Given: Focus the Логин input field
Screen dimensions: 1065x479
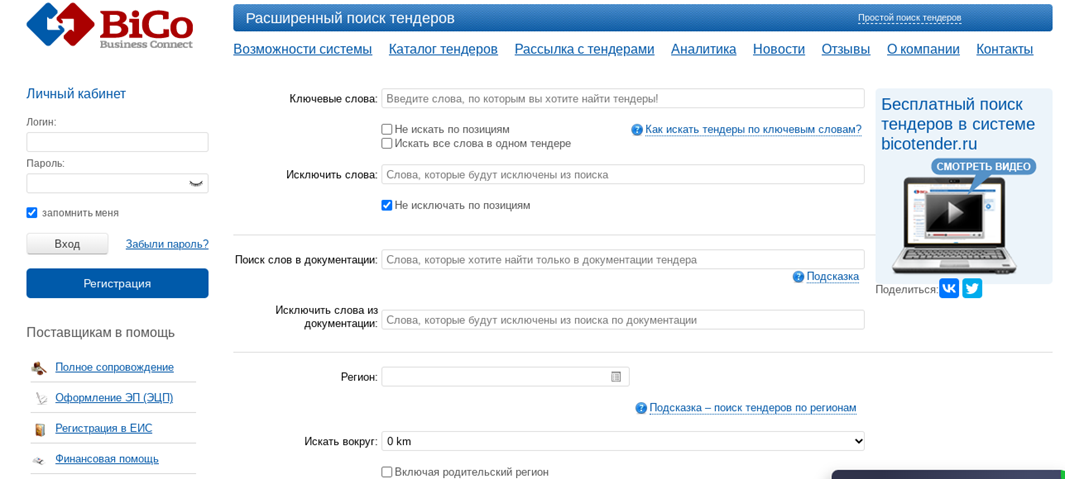Looking at the screenshot, I should 118,142.
